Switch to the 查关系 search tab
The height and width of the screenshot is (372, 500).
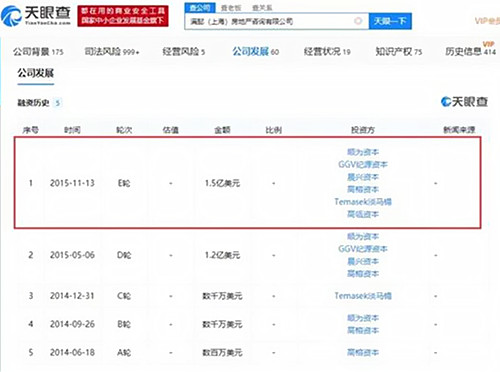click(x=262, y=8)
